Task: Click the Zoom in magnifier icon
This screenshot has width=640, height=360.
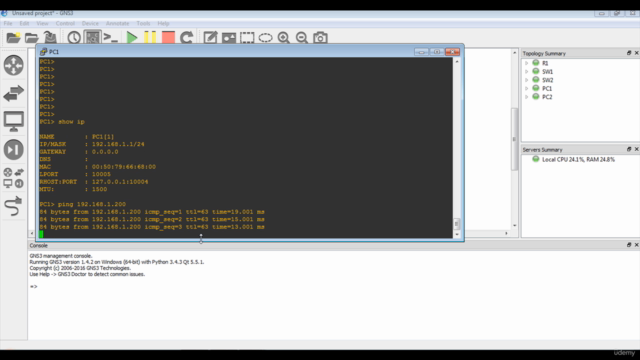Action: 284,38
